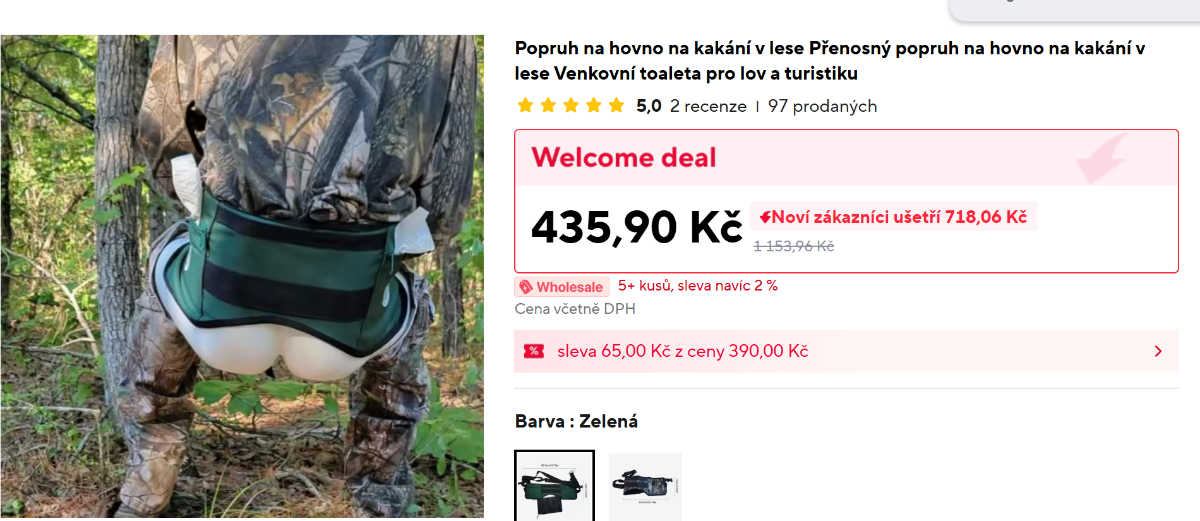Click the product title text
This screenshot has height=521, width=1200.
[x=830, y=61]
